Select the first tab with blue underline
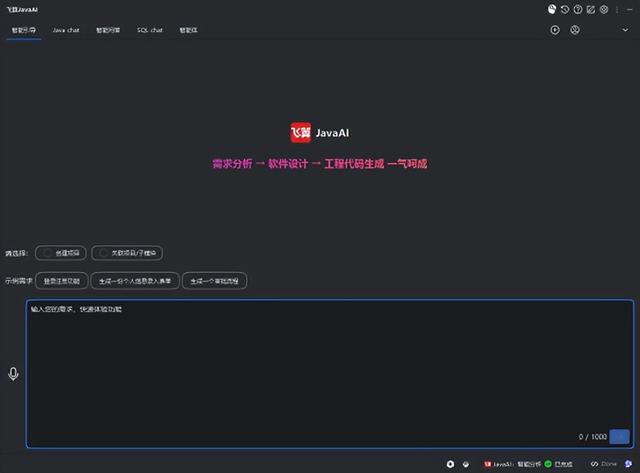The image size is (640, 473). point(24,30)
